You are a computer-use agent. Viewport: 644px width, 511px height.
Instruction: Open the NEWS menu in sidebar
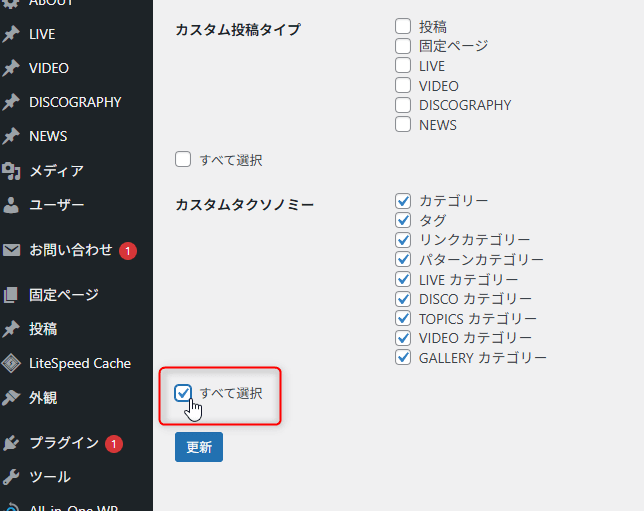pos(48,136)
